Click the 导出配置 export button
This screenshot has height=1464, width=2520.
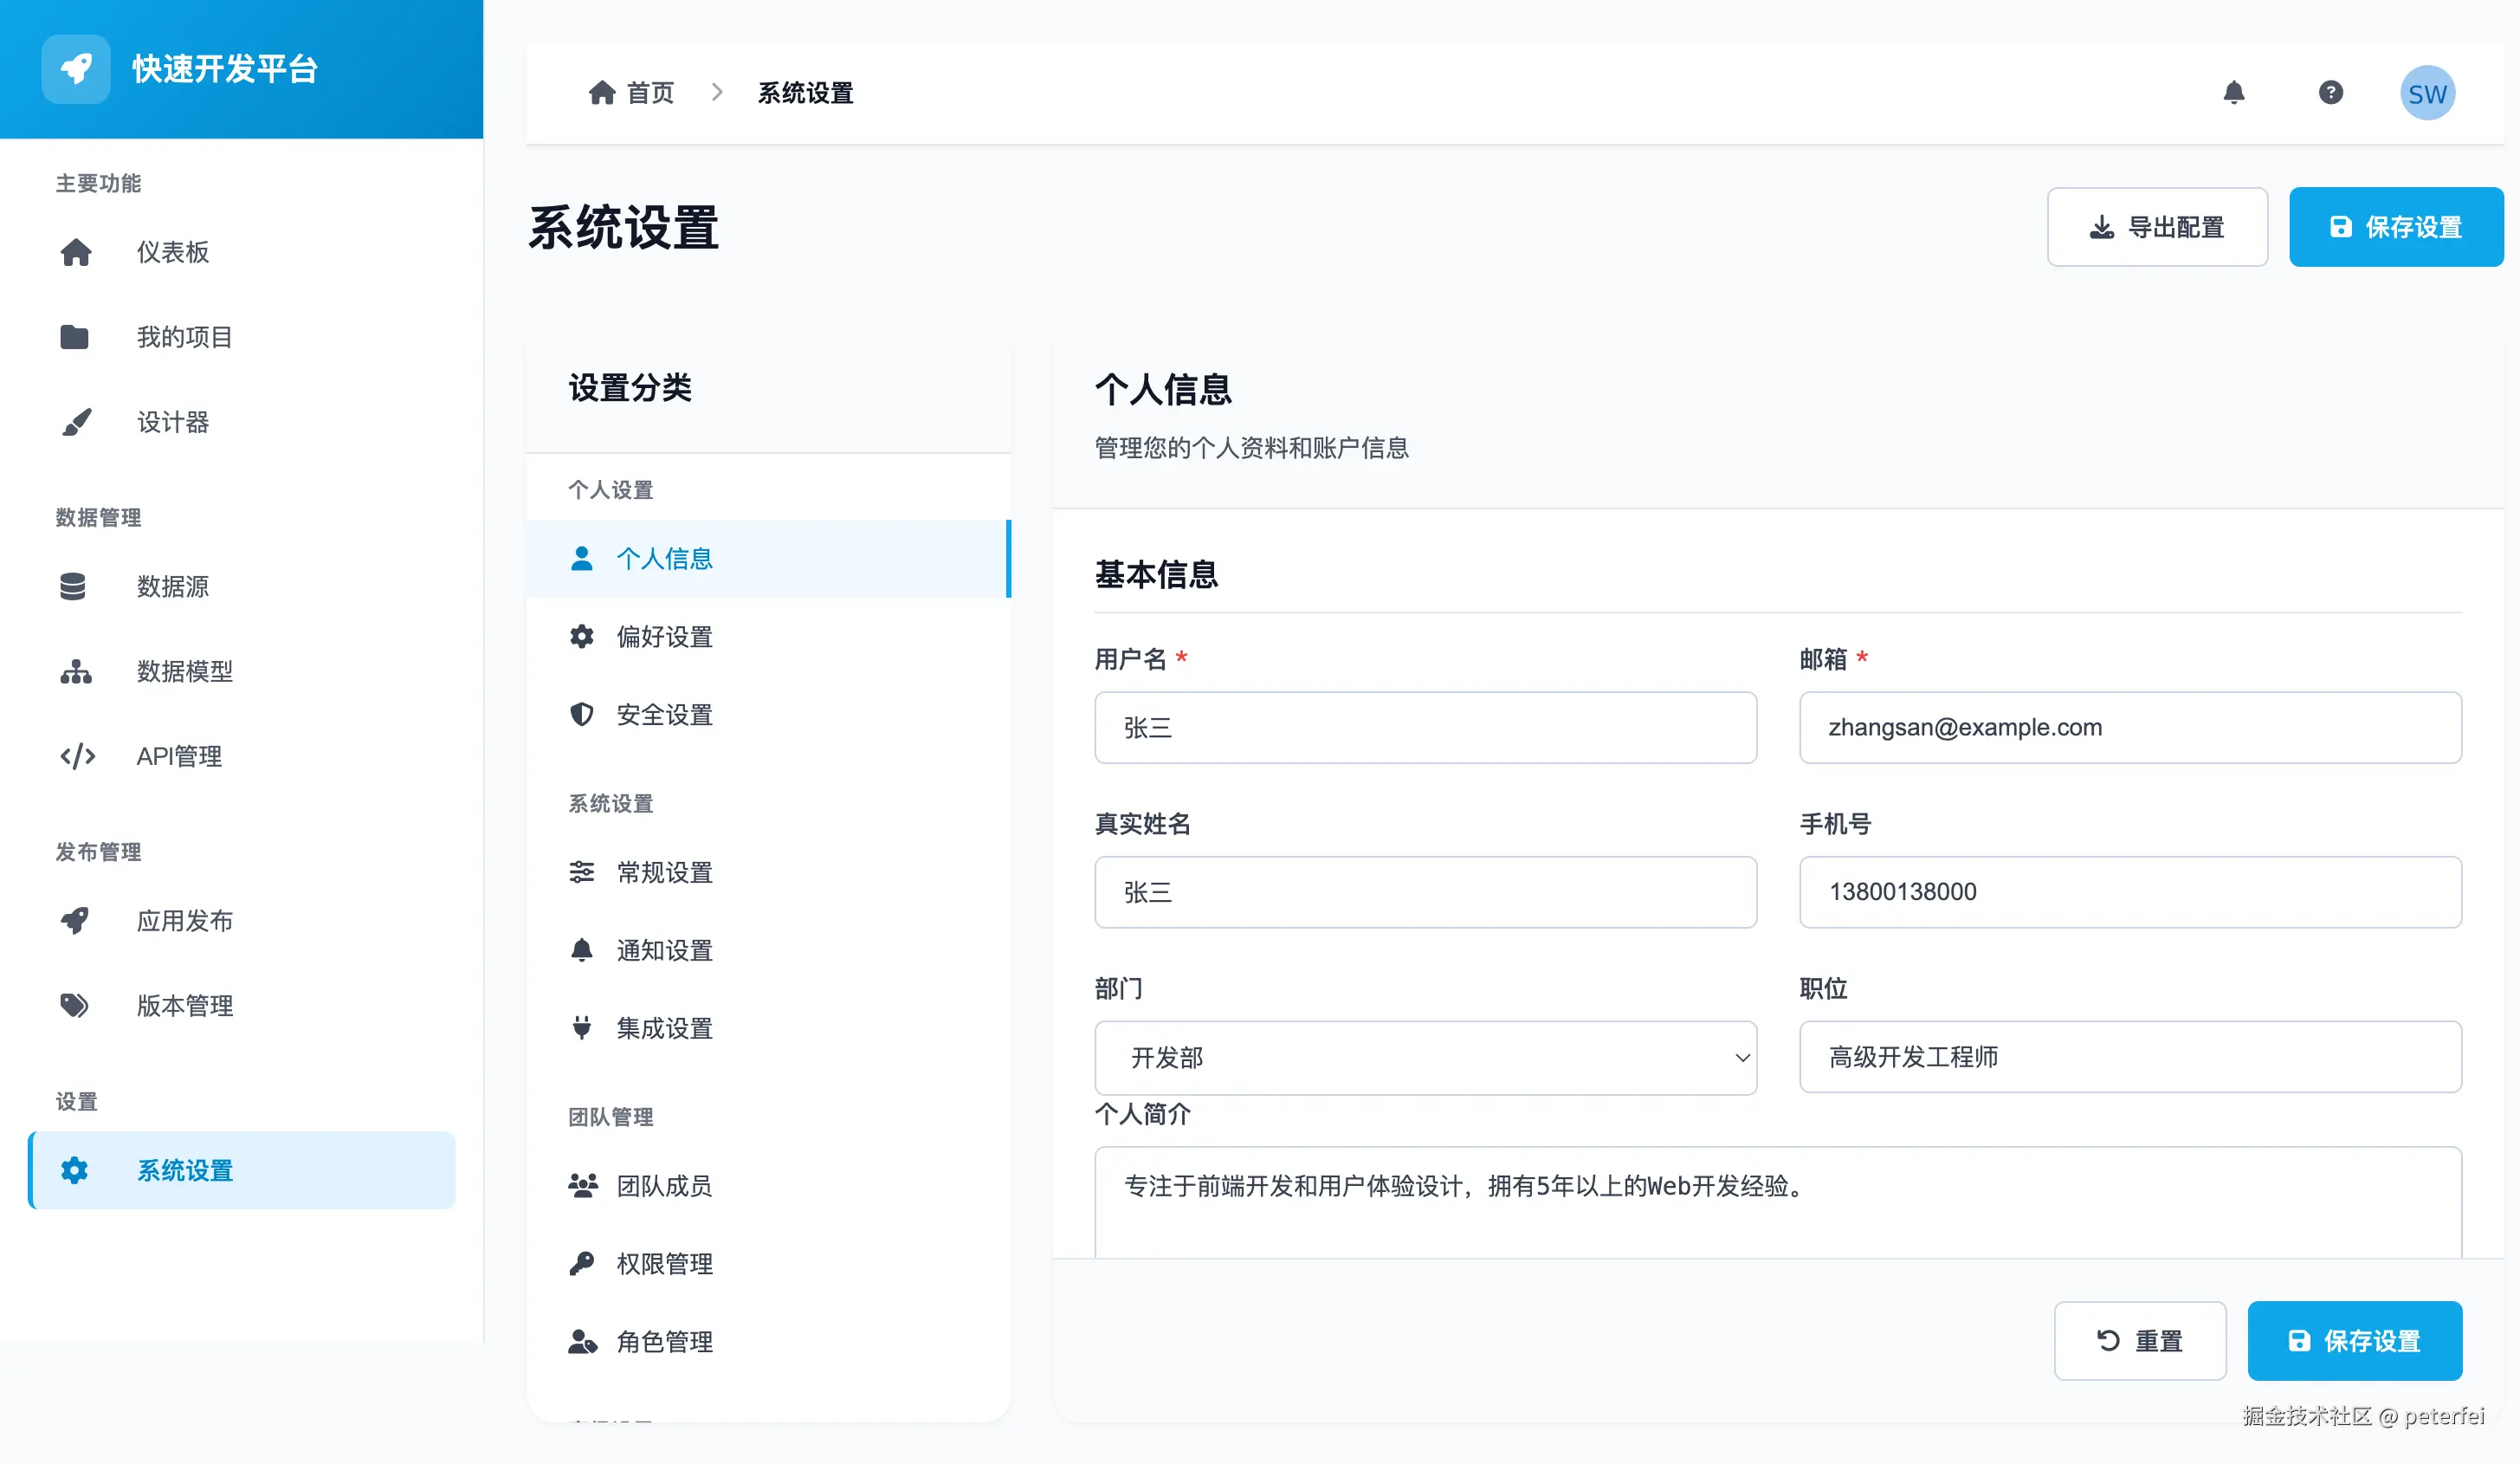click(x=2156, y=227)
